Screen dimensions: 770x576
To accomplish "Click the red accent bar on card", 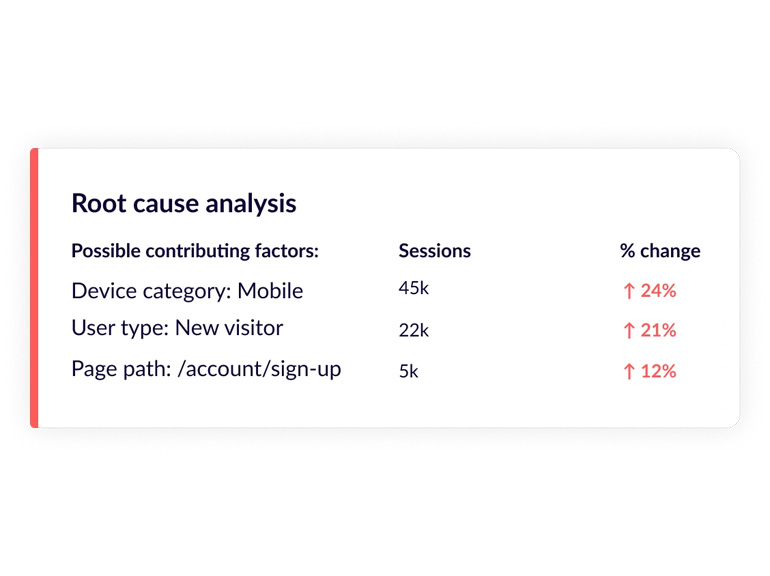I will click(34, 288).
